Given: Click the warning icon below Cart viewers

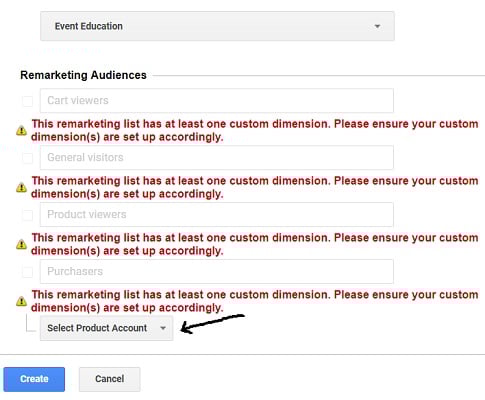Looking at the screenshot, I should [x=21, y=131].
